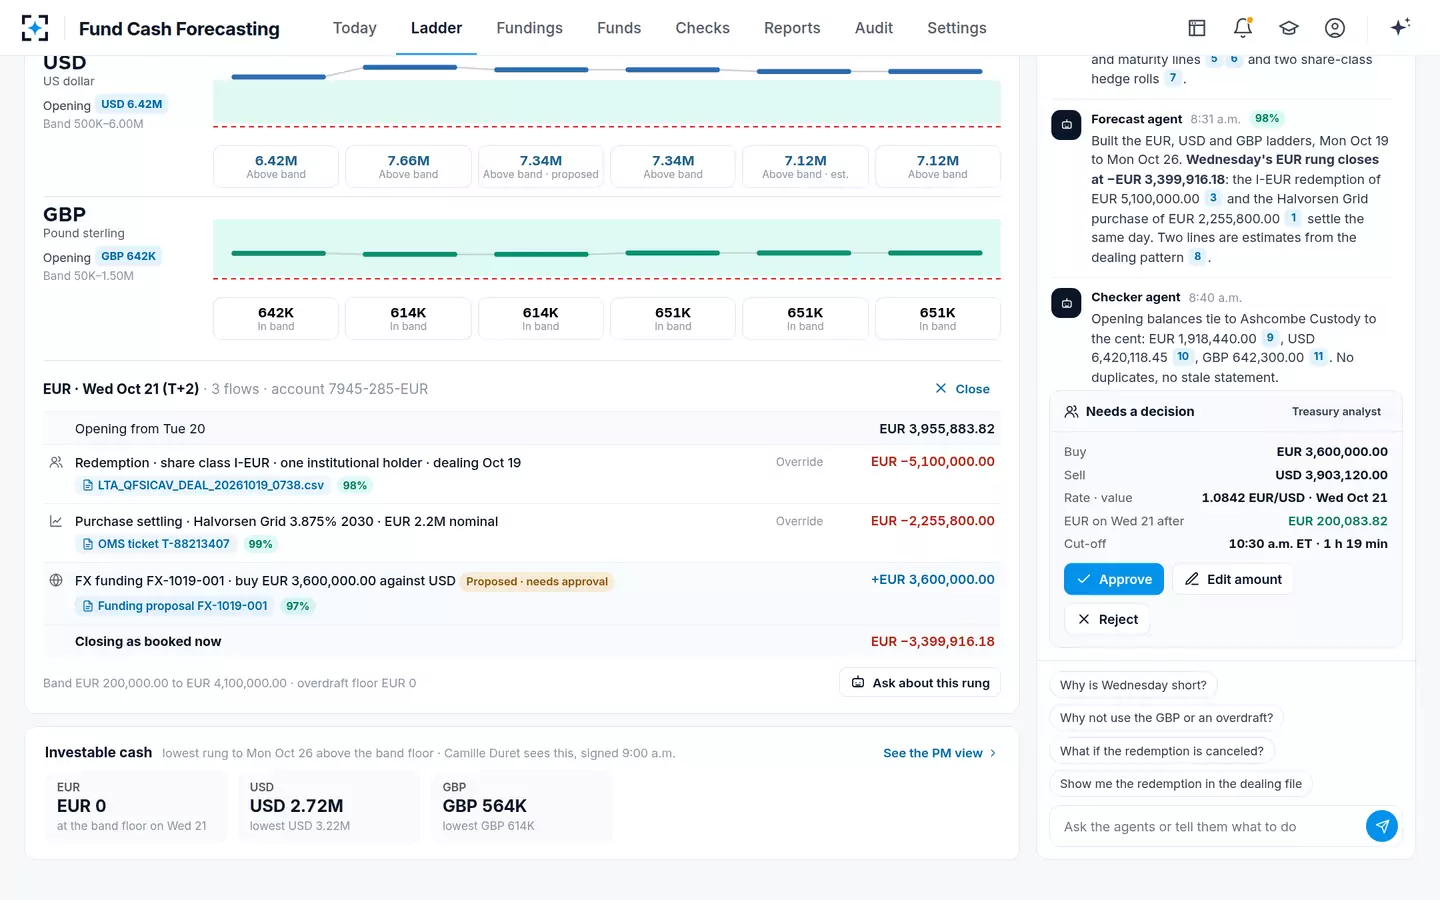The image size is (1440, 900).
Task: Close the EUR Wed Oct 21 rung detail
Action: (962, 389)
